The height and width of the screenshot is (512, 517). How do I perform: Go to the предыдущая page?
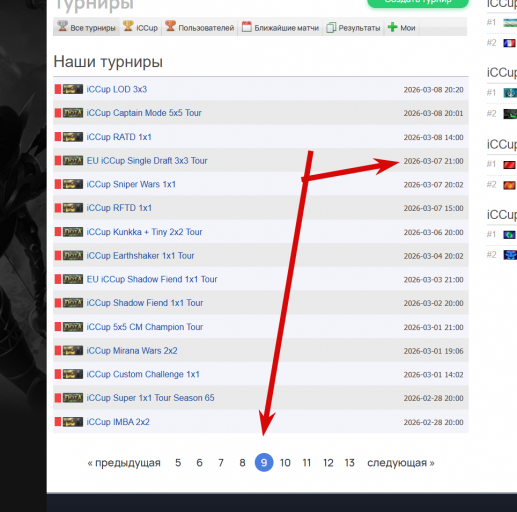pyautogui.click(x=124, y=463)
